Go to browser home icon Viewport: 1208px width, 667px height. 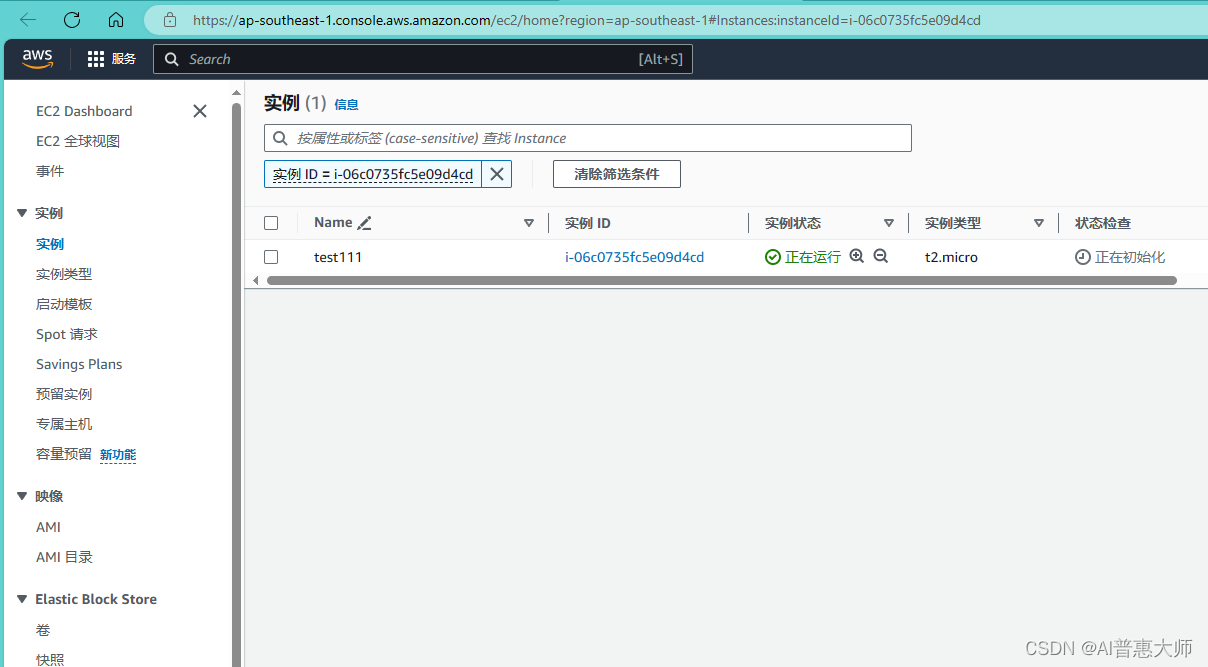tap(116, 19)
